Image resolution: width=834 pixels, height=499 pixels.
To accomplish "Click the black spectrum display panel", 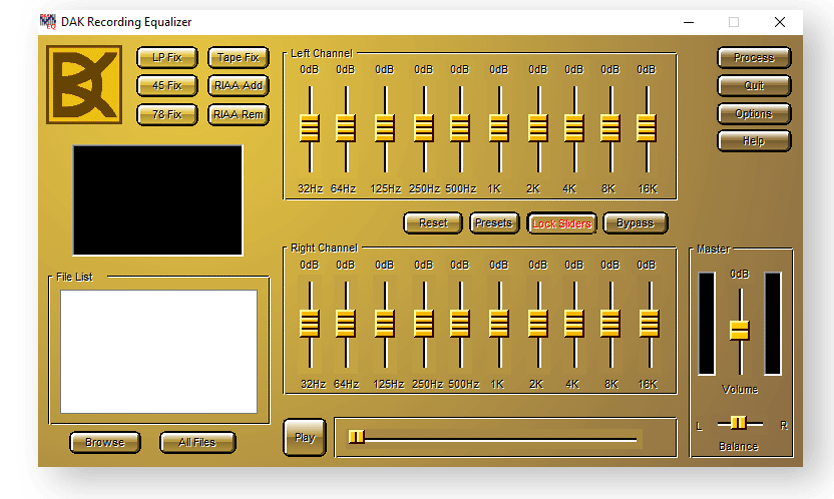I will pos(158,201).
